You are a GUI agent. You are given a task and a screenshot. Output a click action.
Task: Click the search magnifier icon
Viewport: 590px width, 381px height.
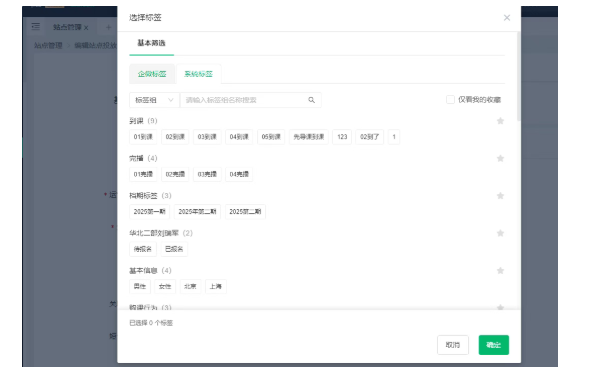[312, 100]
